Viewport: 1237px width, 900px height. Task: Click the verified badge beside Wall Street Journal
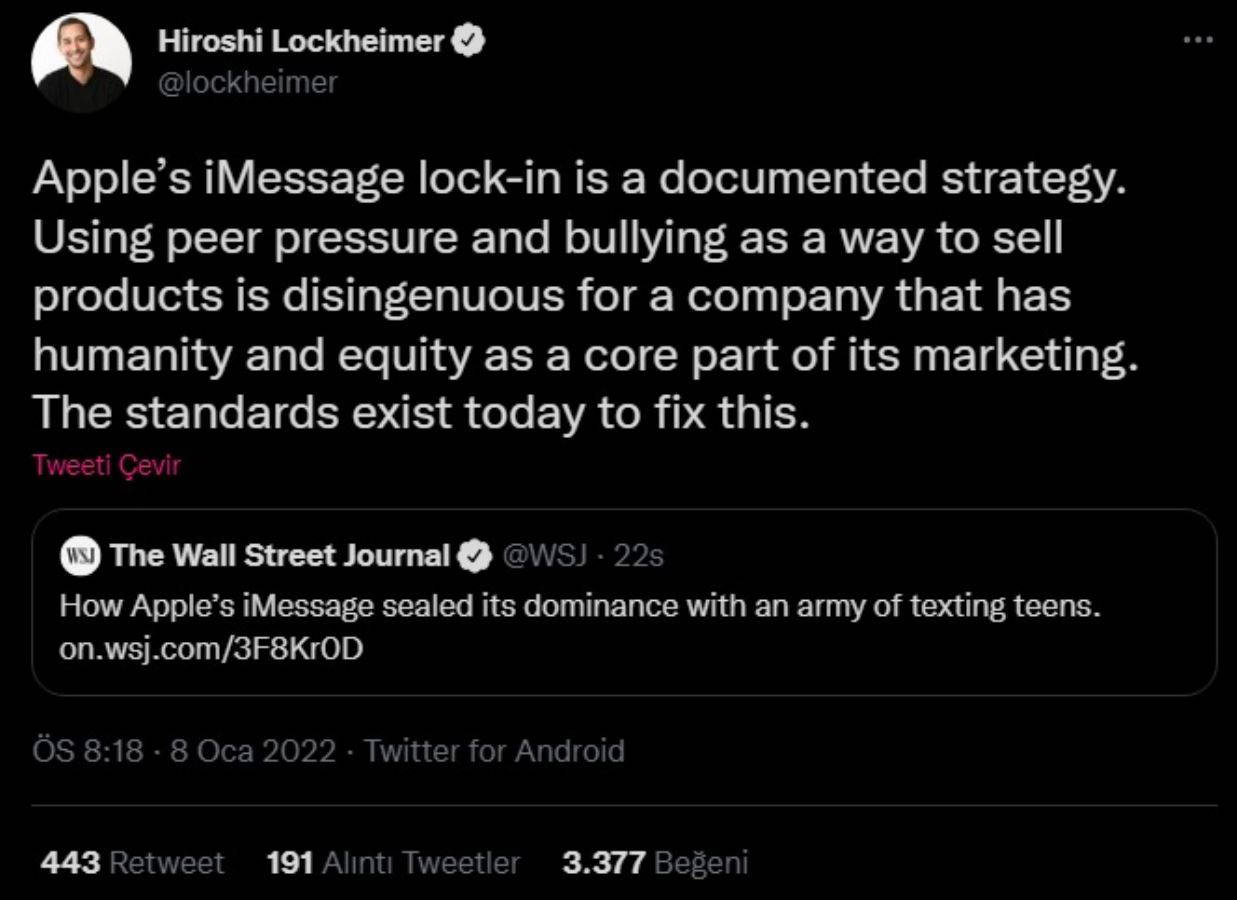click(474, 556)
